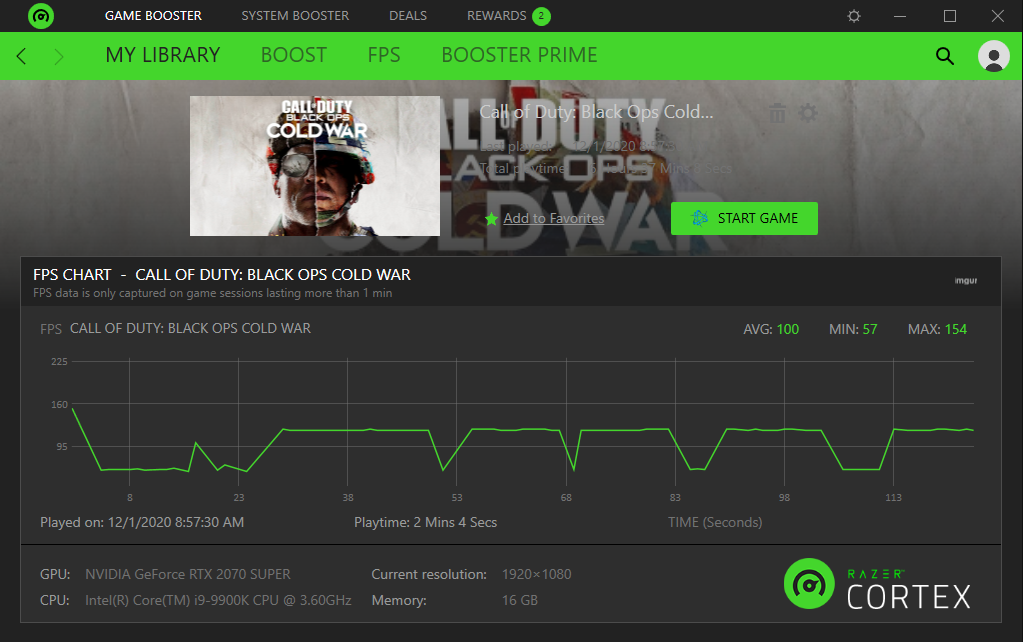Select the My Library sub-tab

pos(163,55)
